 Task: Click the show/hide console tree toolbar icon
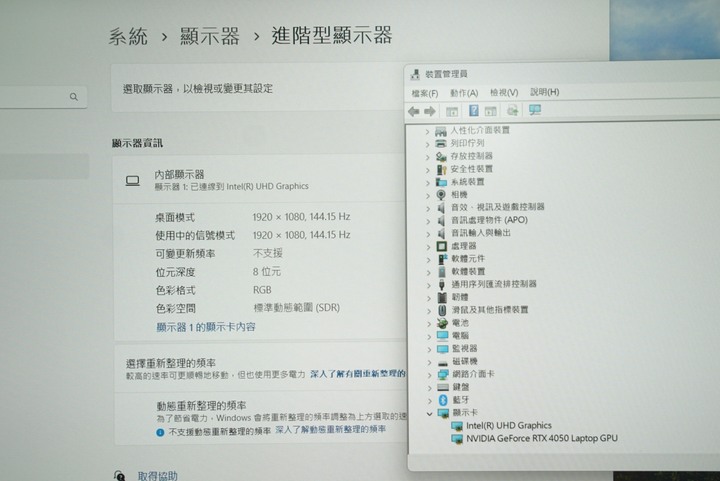click(452, 111)
